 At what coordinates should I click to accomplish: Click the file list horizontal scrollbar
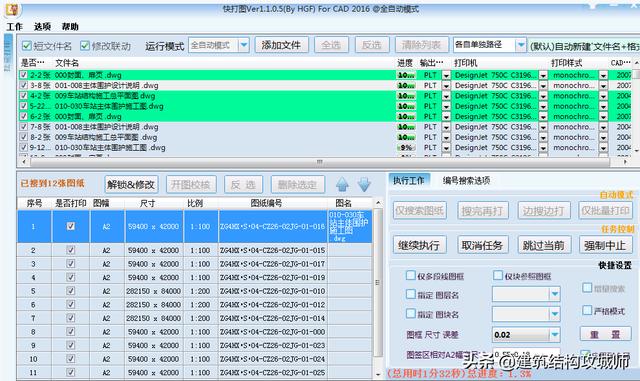click(320, 162)
